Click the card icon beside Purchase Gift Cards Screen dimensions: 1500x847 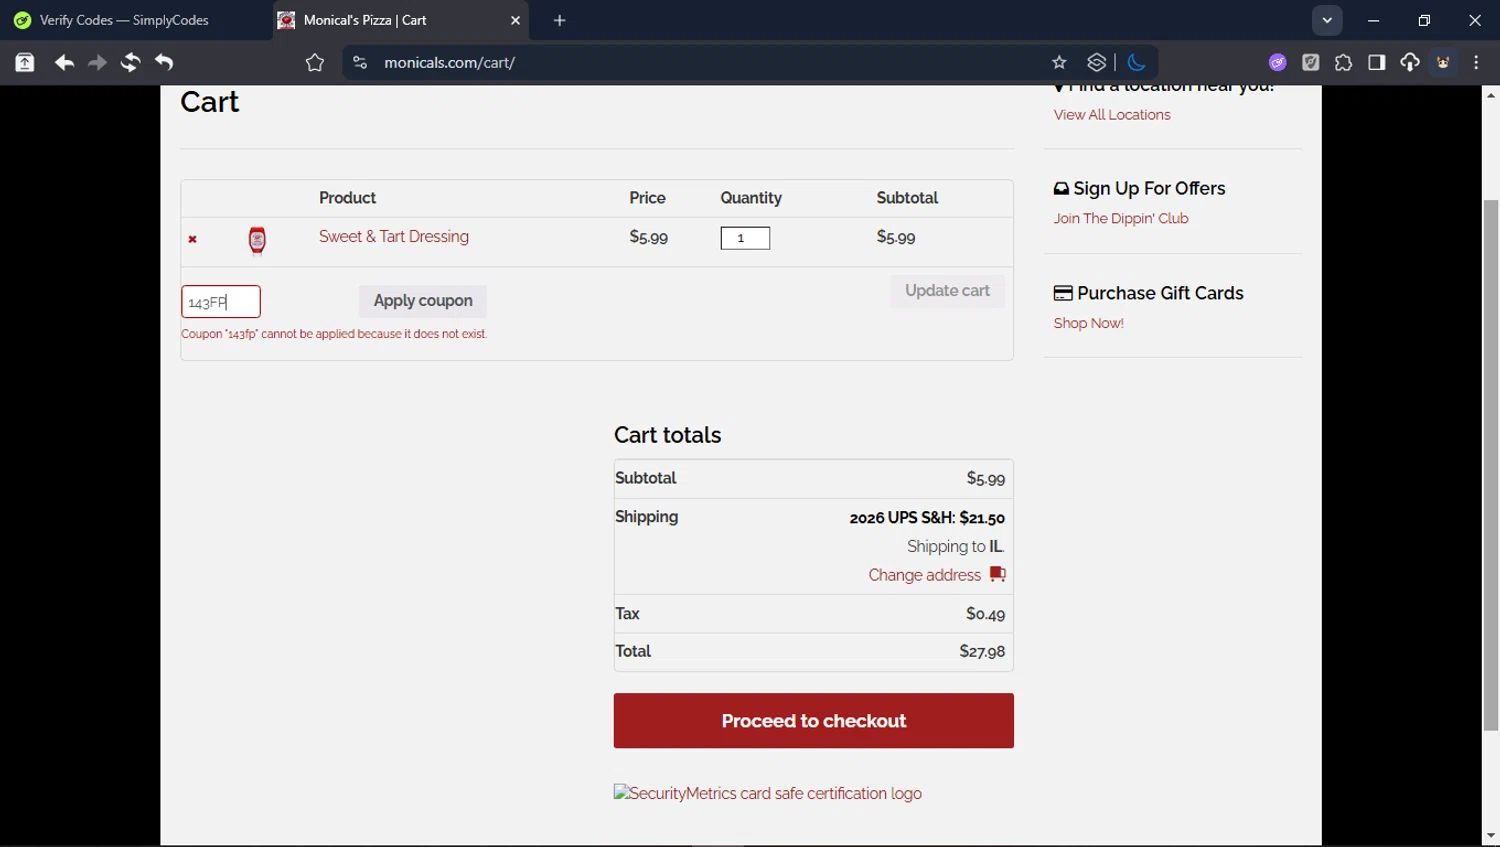1063,294
